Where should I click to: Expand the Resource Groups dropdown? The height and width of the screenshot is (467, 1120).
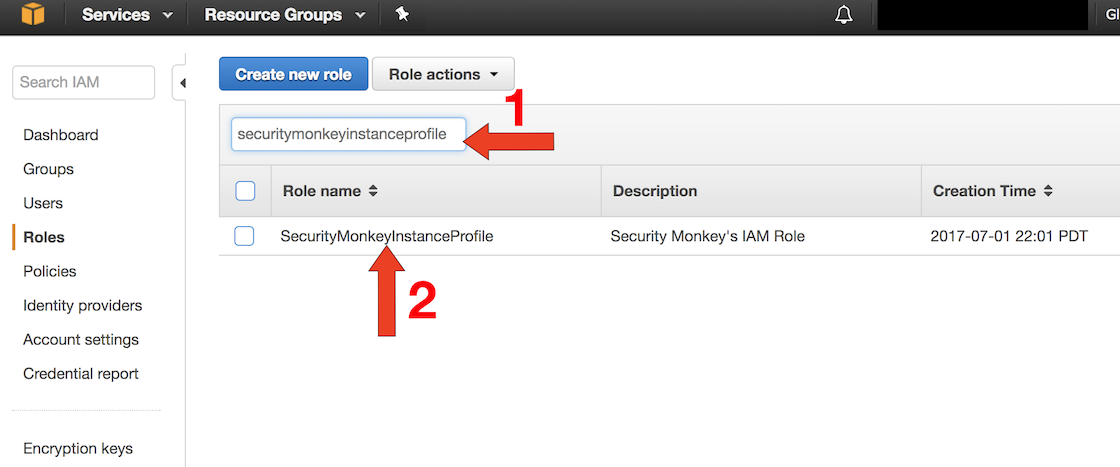(x=285, y=15)
